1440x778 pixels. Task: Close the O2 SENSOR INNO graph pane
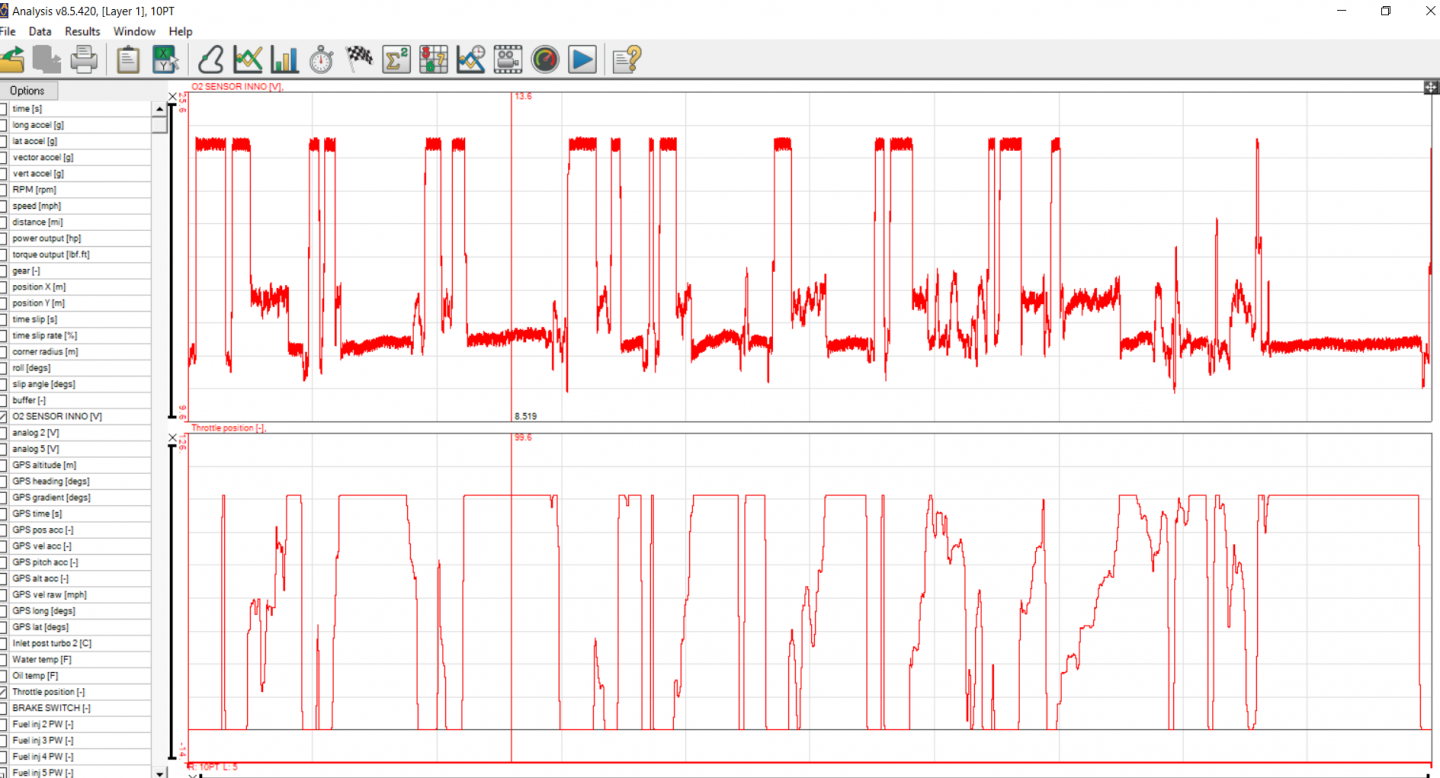point(173,96)
